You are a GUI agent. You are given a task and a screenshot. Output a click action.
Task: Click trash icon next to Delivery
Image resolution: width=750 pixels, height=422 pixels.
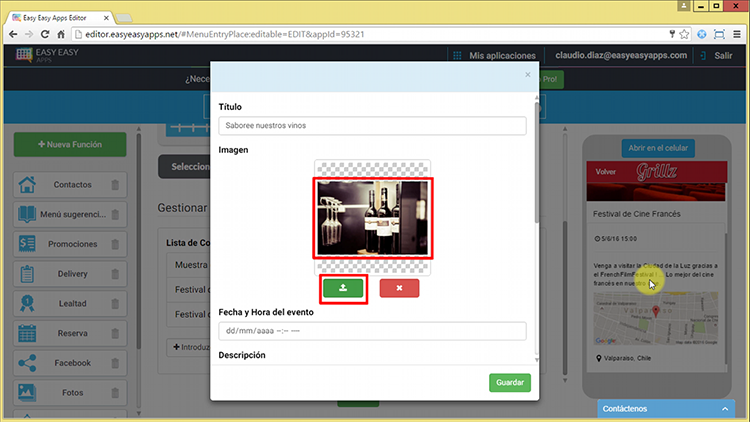coord(115,274)
